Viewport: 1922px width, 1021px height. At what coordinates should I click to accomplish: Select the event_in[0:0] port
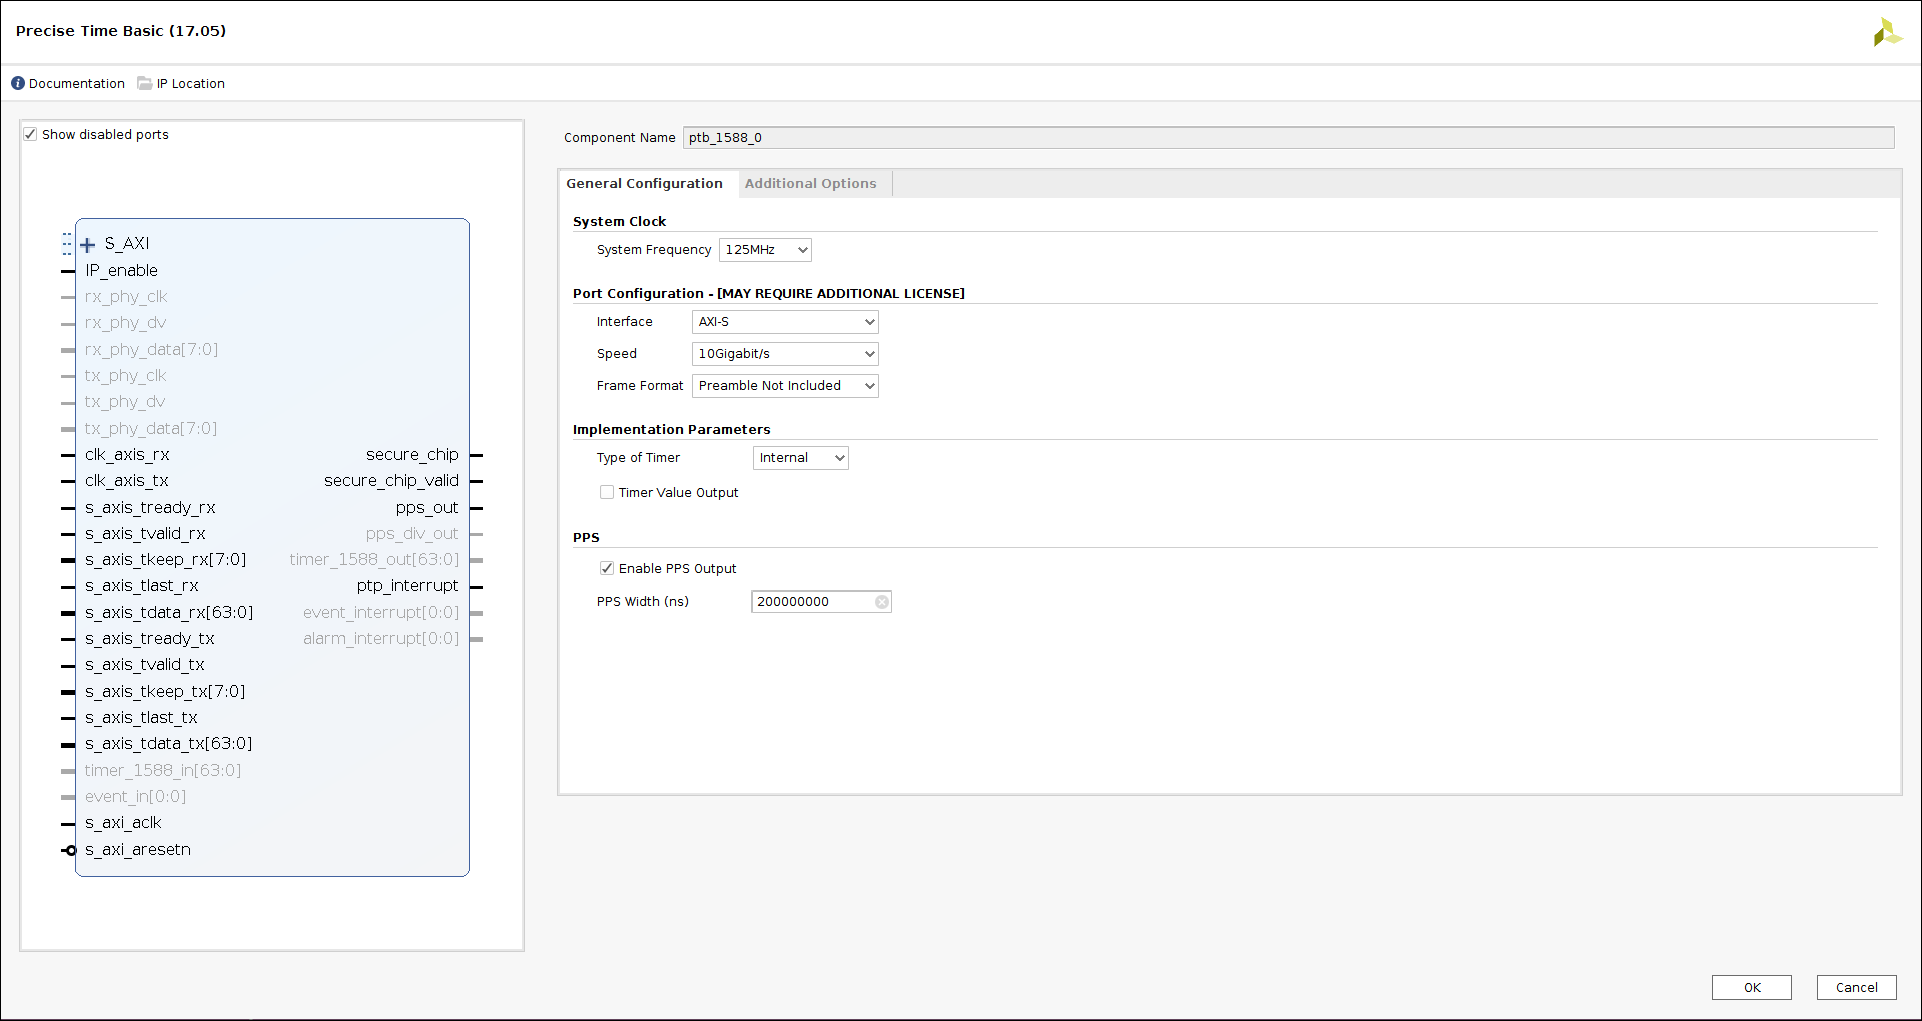coord(135,797)
